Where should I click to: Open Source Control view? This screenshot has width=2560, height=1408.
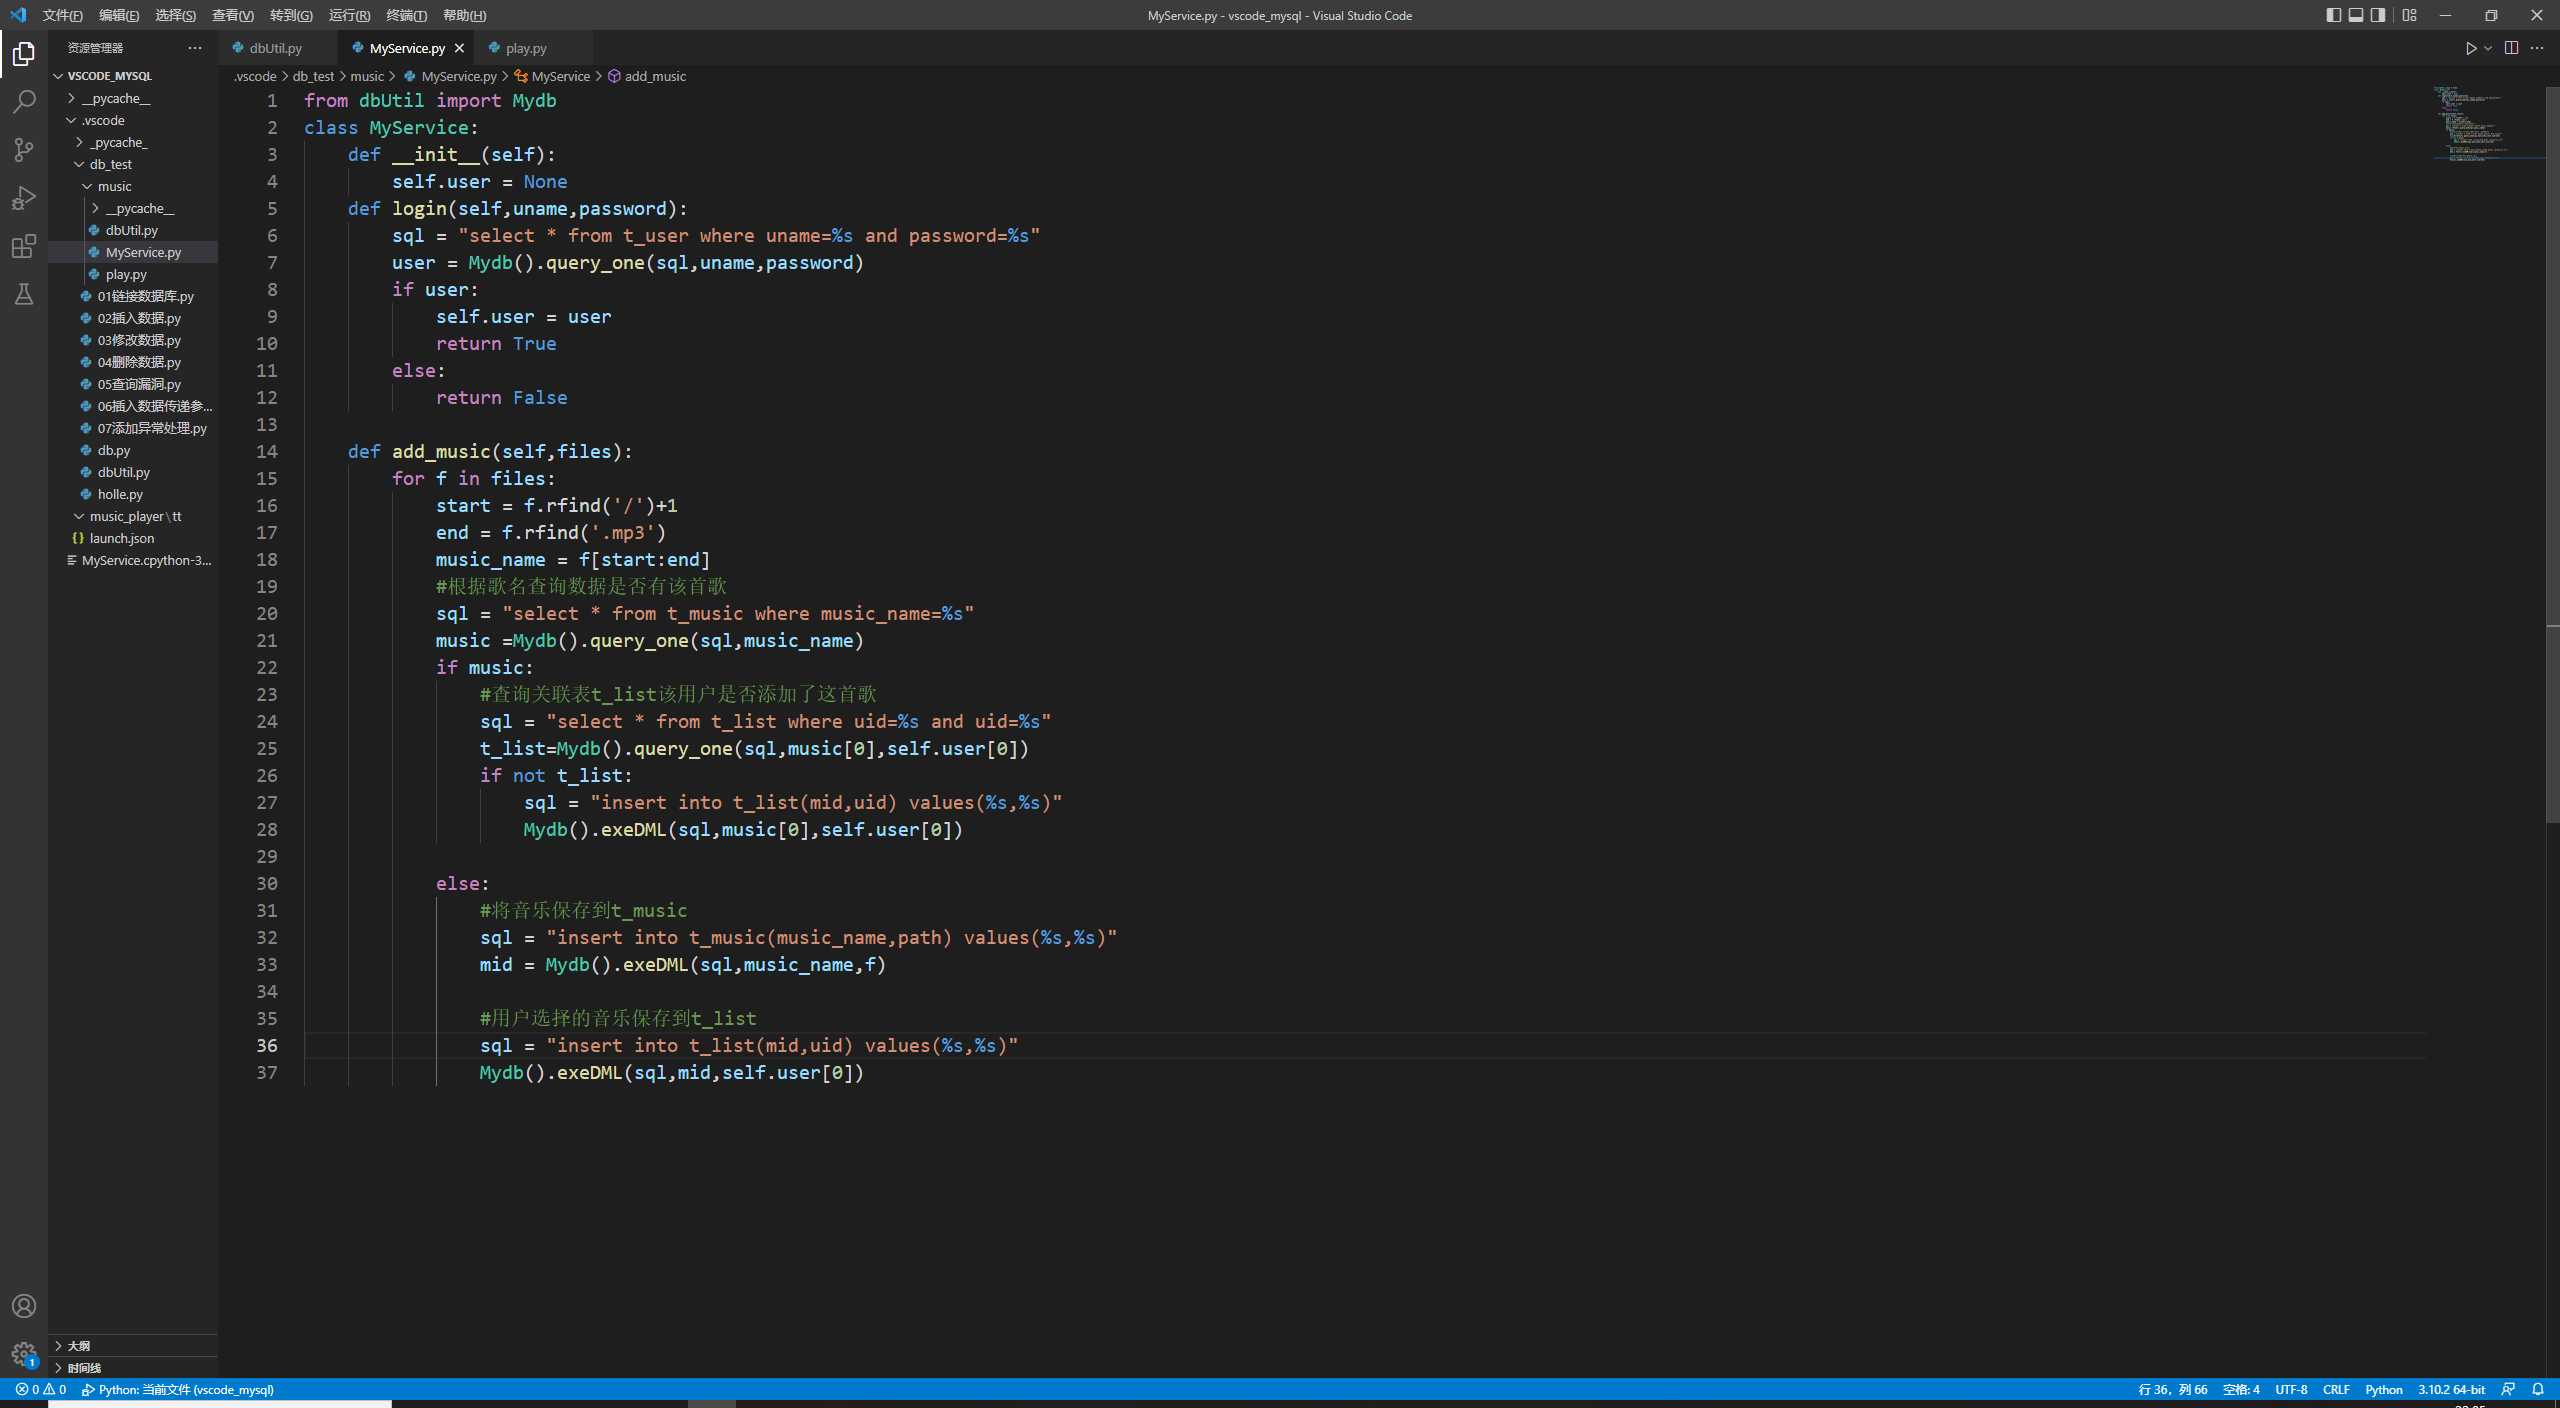[x=24, y=150]
